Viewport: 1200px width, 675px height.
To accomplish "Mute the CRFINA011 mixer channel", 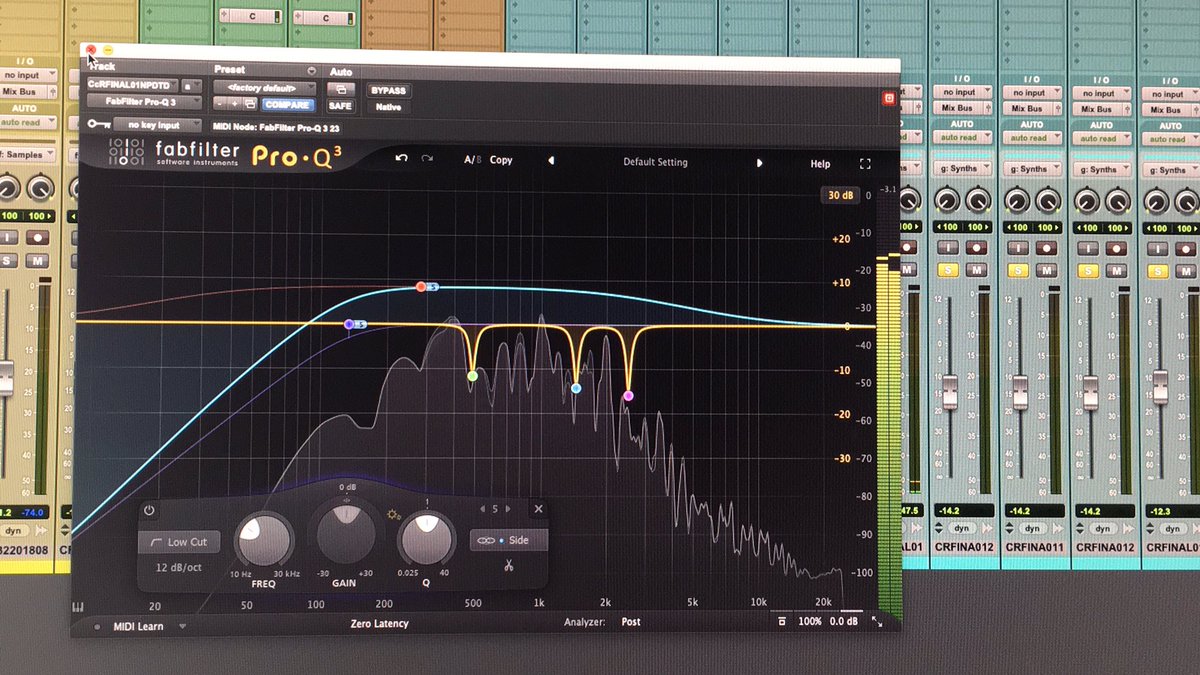I will click(1045, 270).
